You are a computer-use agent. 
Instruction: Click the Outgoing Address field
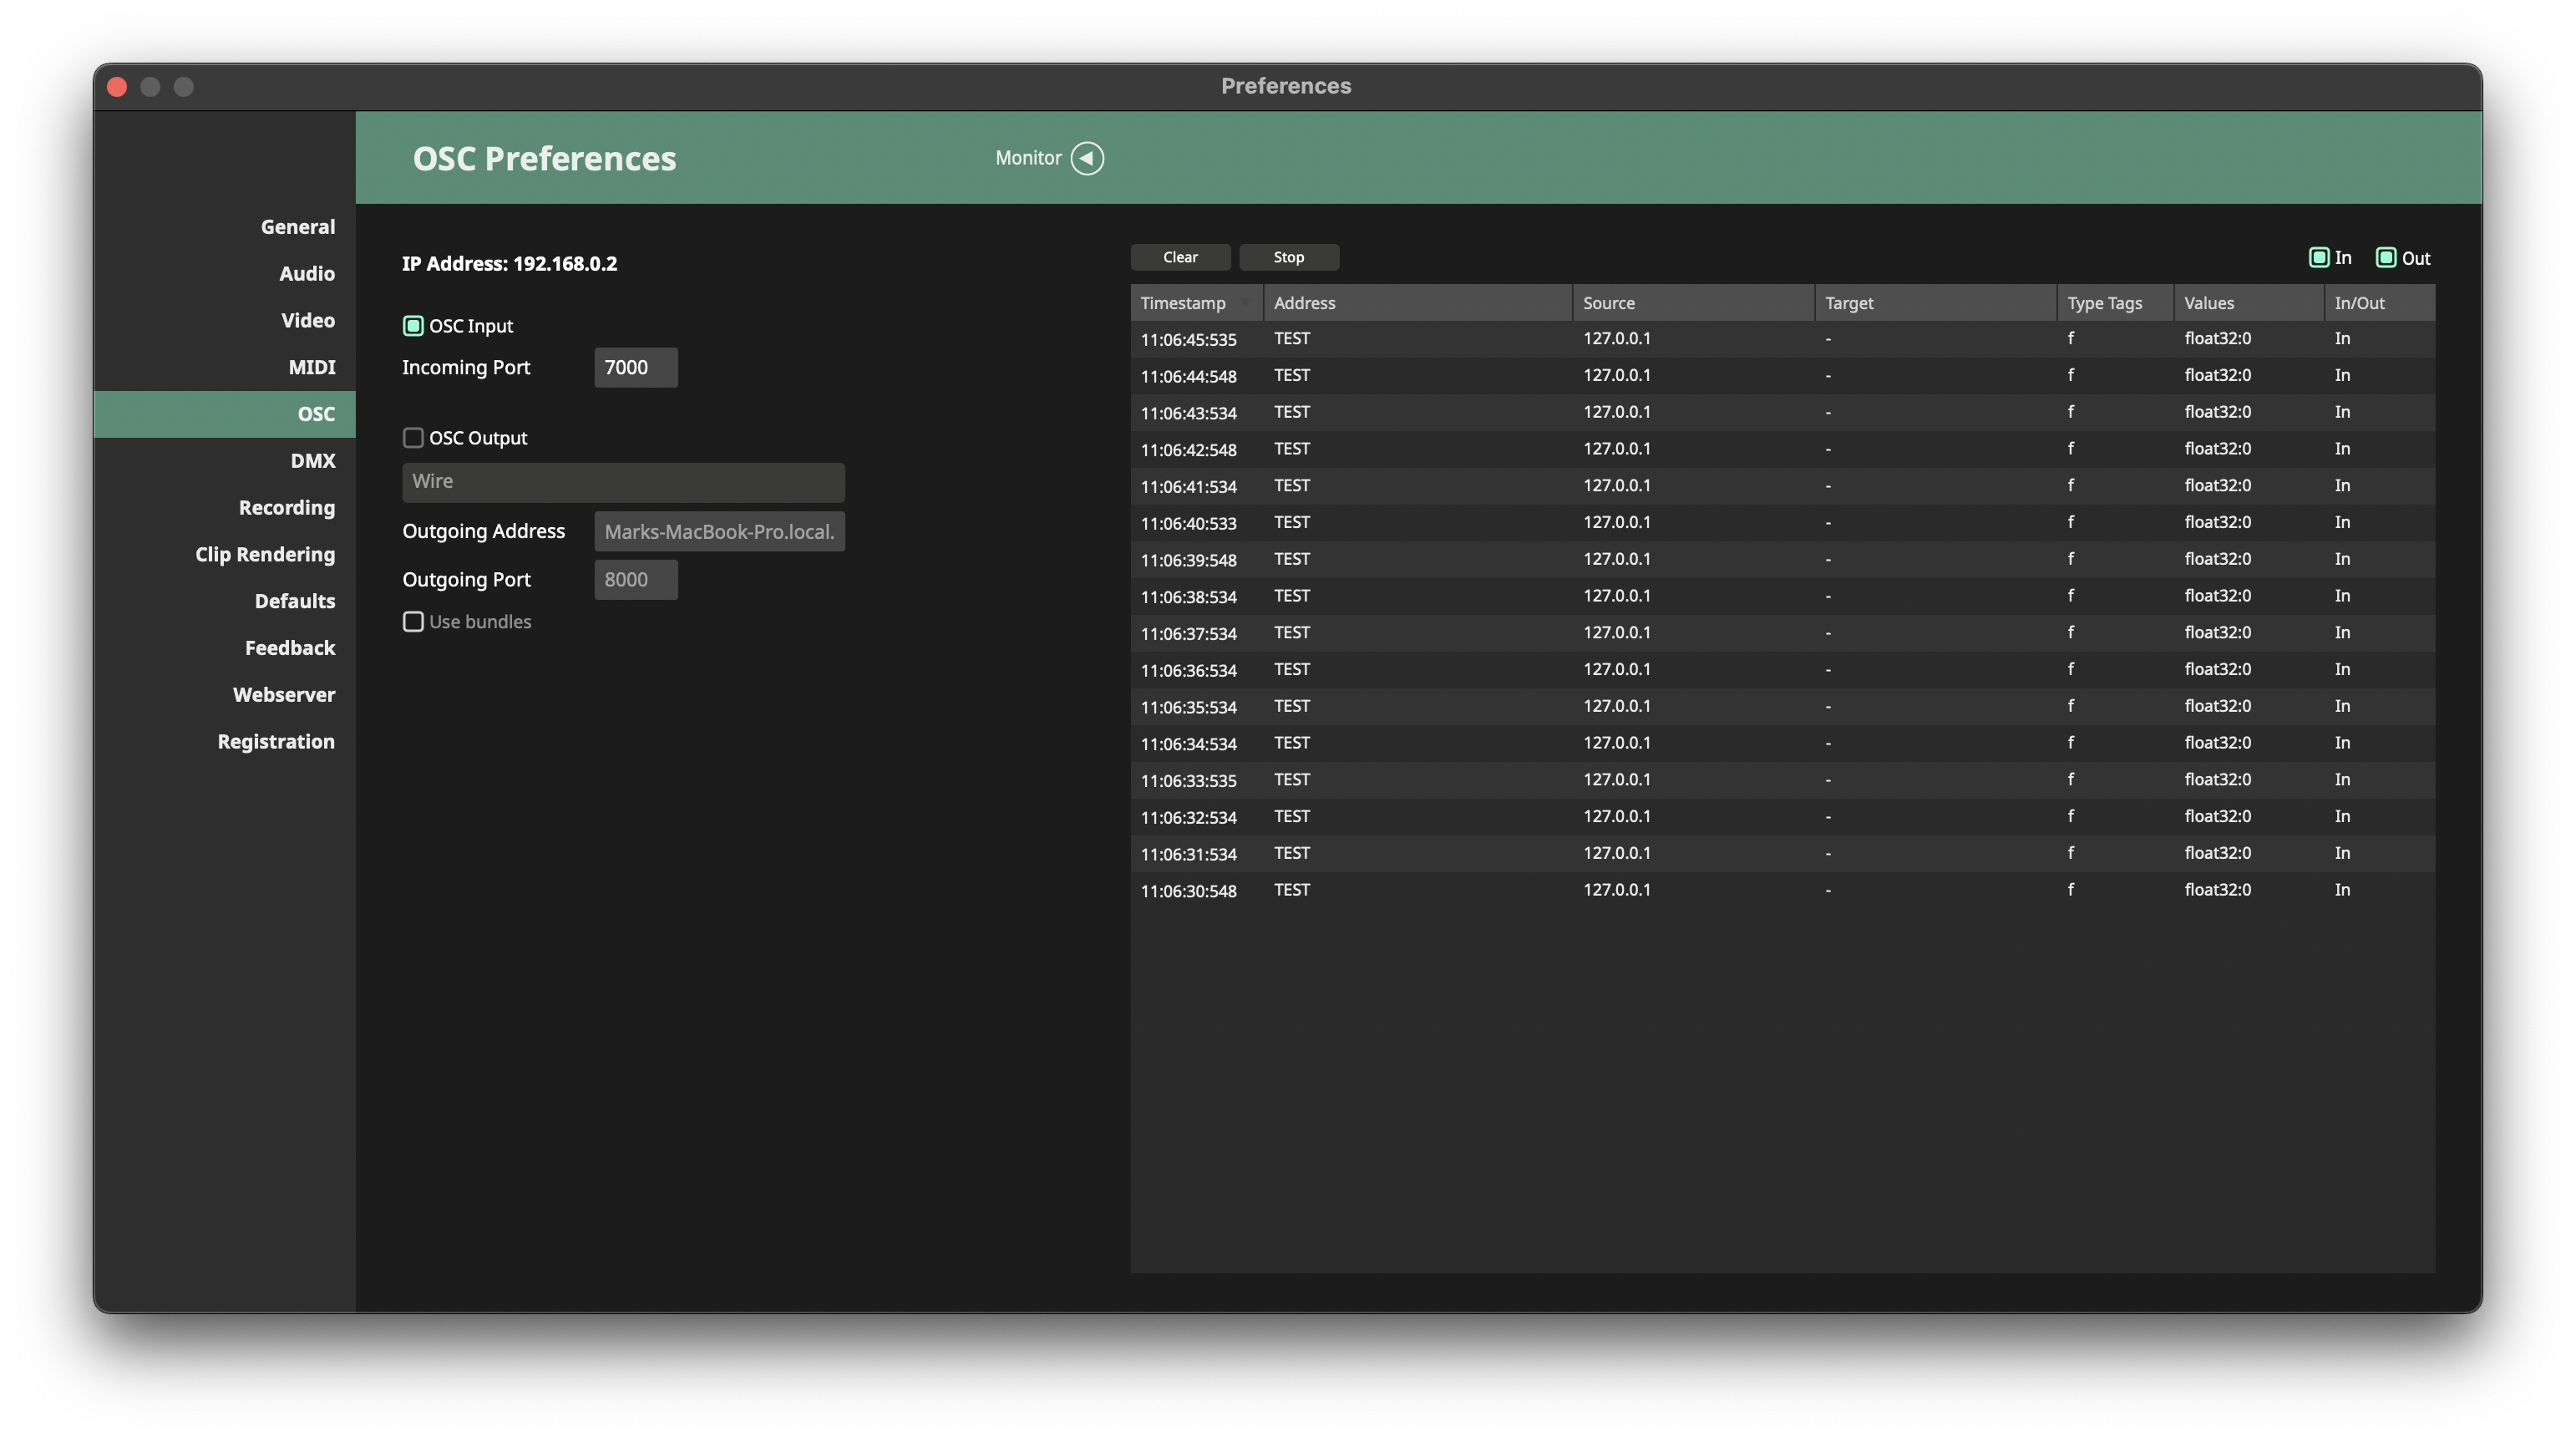pyautogui.click(x=719, y=532)
